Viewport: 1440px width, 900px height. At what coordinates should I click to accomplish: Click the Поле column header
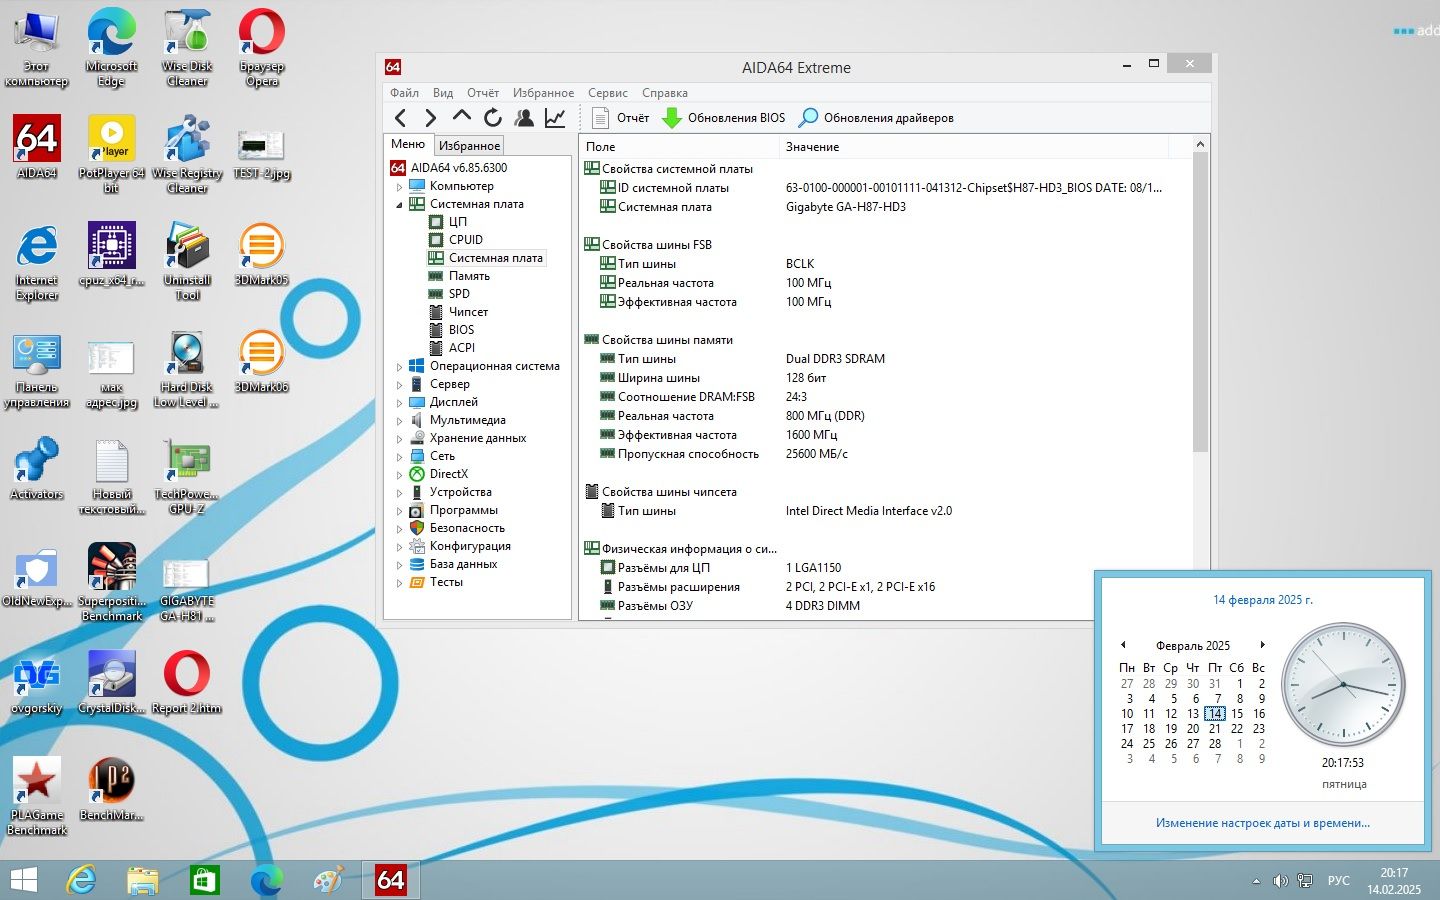(679, 147)
